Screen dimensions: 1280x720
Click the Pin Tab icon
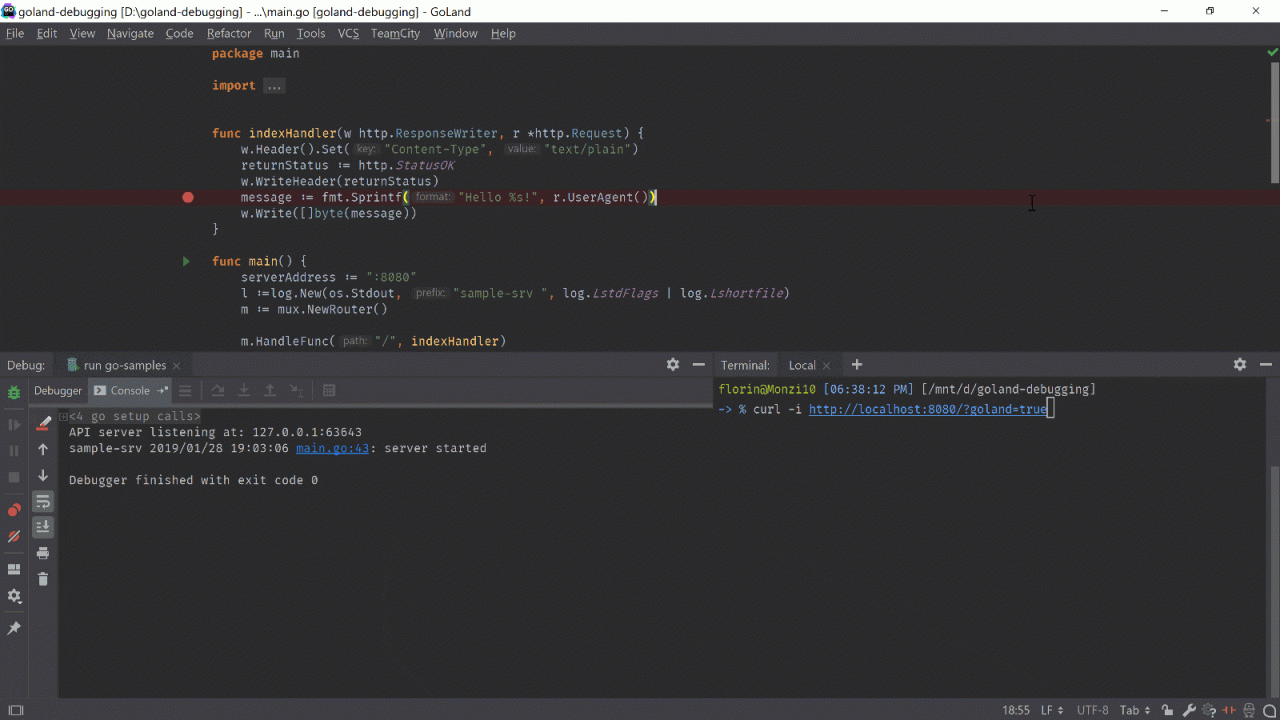pyautogui.click(x=14, y=628)
